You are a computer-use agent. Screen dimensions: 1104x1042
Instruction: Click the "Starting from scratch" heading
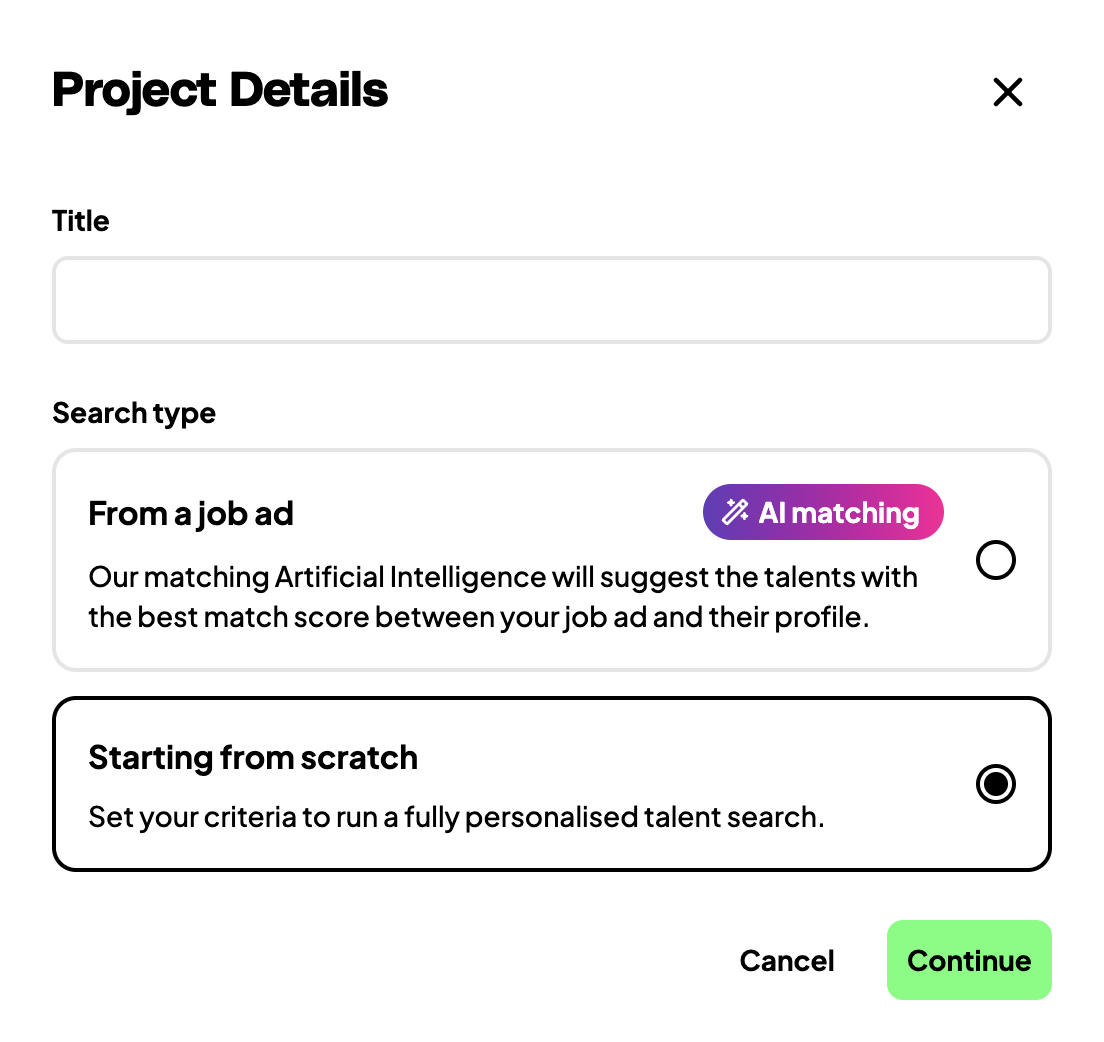[x=253, y=758]
